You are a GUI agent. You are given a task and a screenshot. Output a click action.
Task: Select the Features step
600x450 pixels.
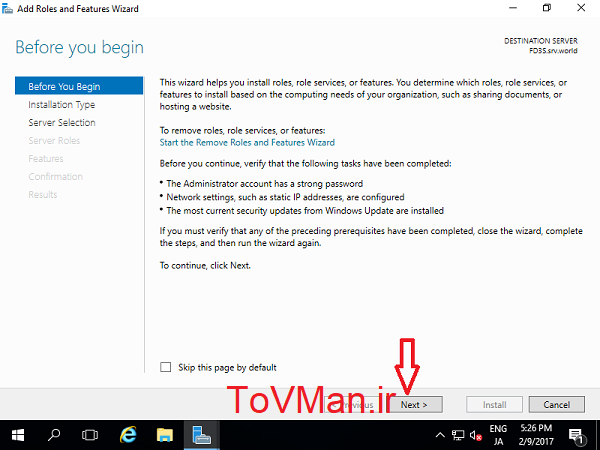(x=46, y=158)
